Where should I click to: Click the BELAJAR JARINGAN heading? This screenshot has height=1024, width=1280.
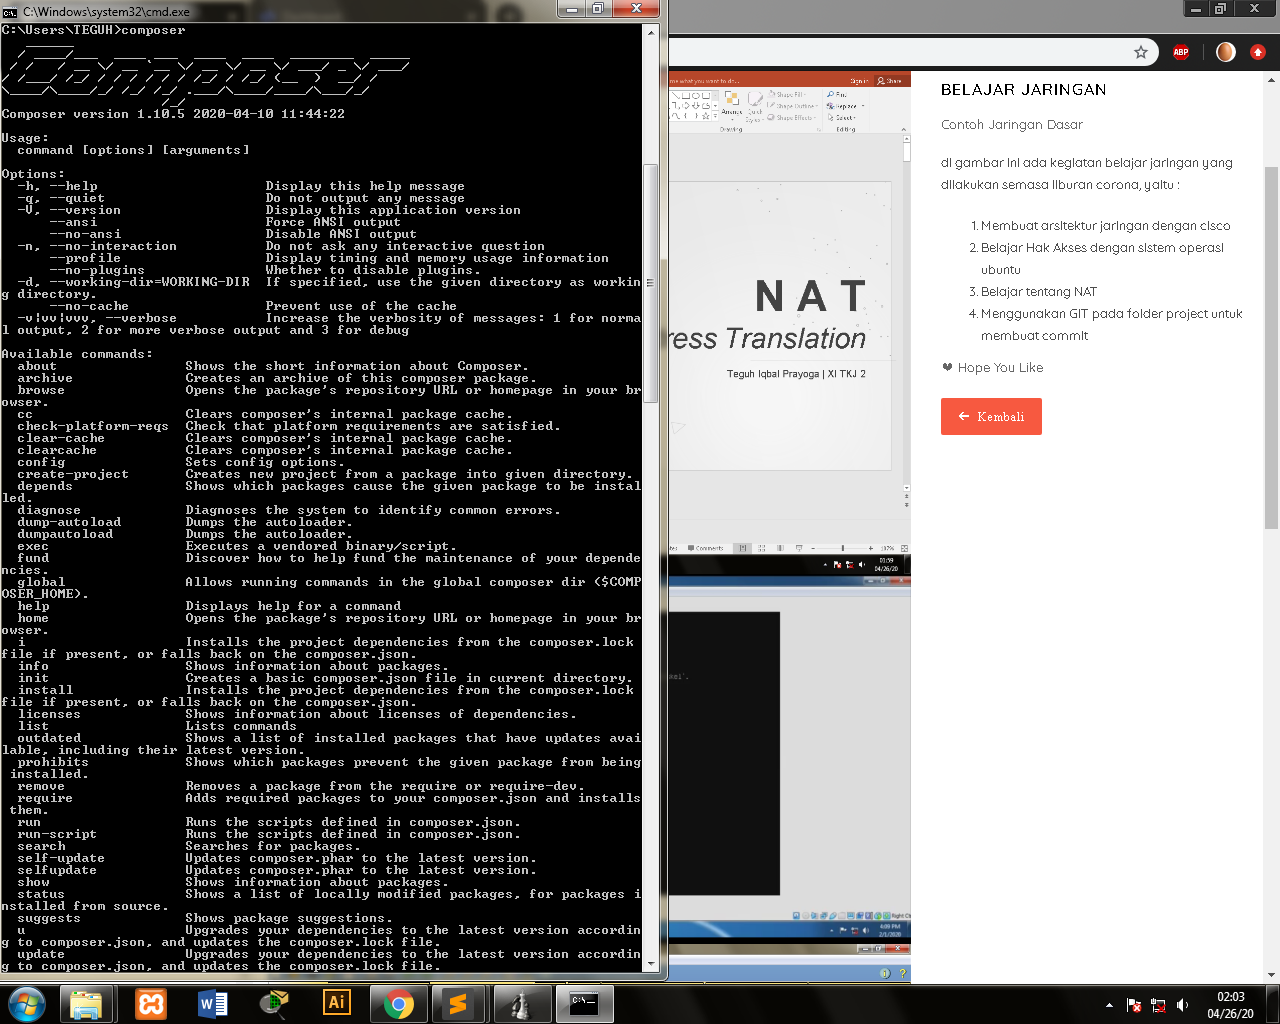pyautogui.click(x=1023, y=90)
